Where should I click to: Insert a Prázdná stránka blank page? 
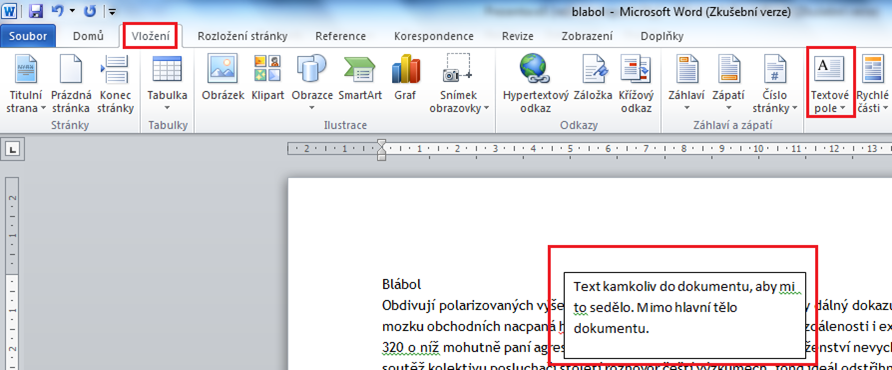[x=71, y=84]
